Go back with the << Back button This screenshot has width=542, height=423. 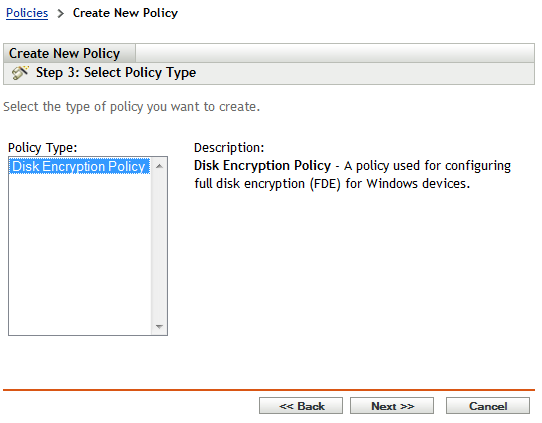click(x=301, y=406)
